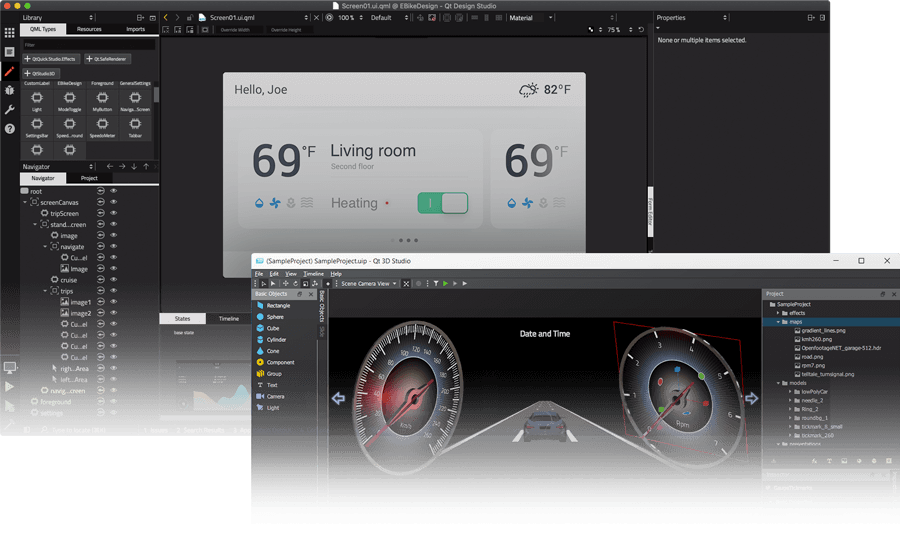Click the Help question mark icon
The height and width of the screenshot is (544, 900).
point(9,129)
